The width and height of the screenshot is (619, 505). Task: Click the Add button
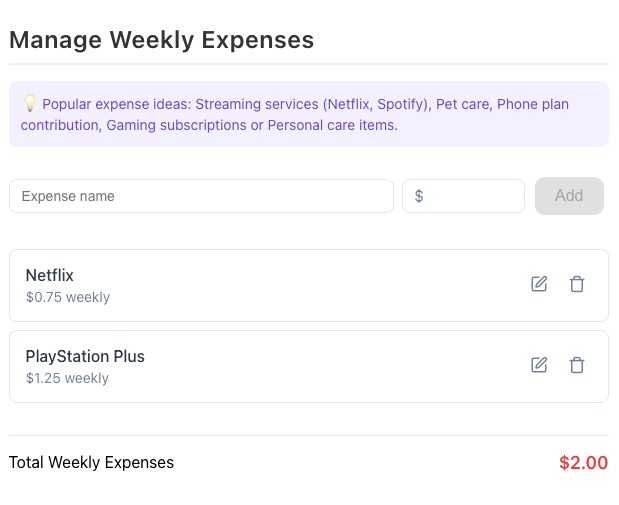(x=569, y=196)
